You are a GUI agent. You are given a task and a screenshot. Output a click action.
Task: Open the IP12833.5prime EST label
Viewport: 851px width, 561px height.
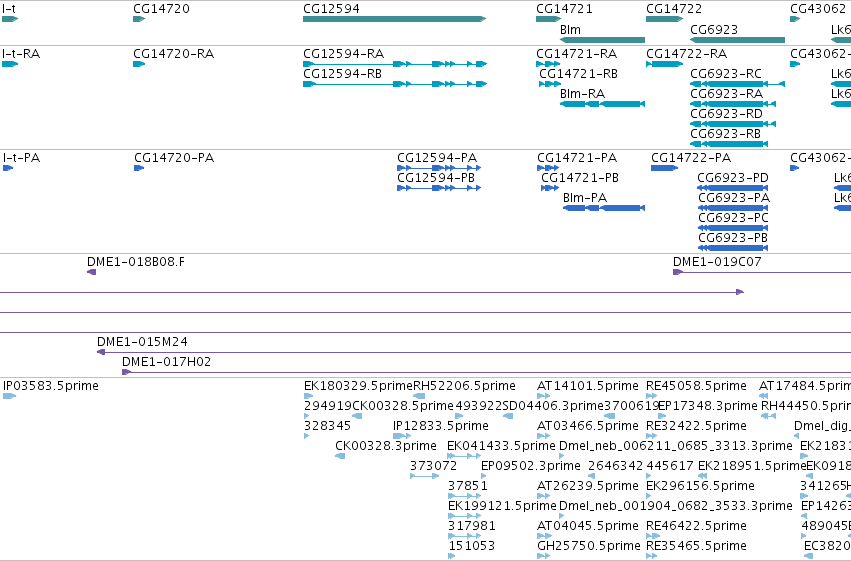pyautogui.click(x=441, y=426)
